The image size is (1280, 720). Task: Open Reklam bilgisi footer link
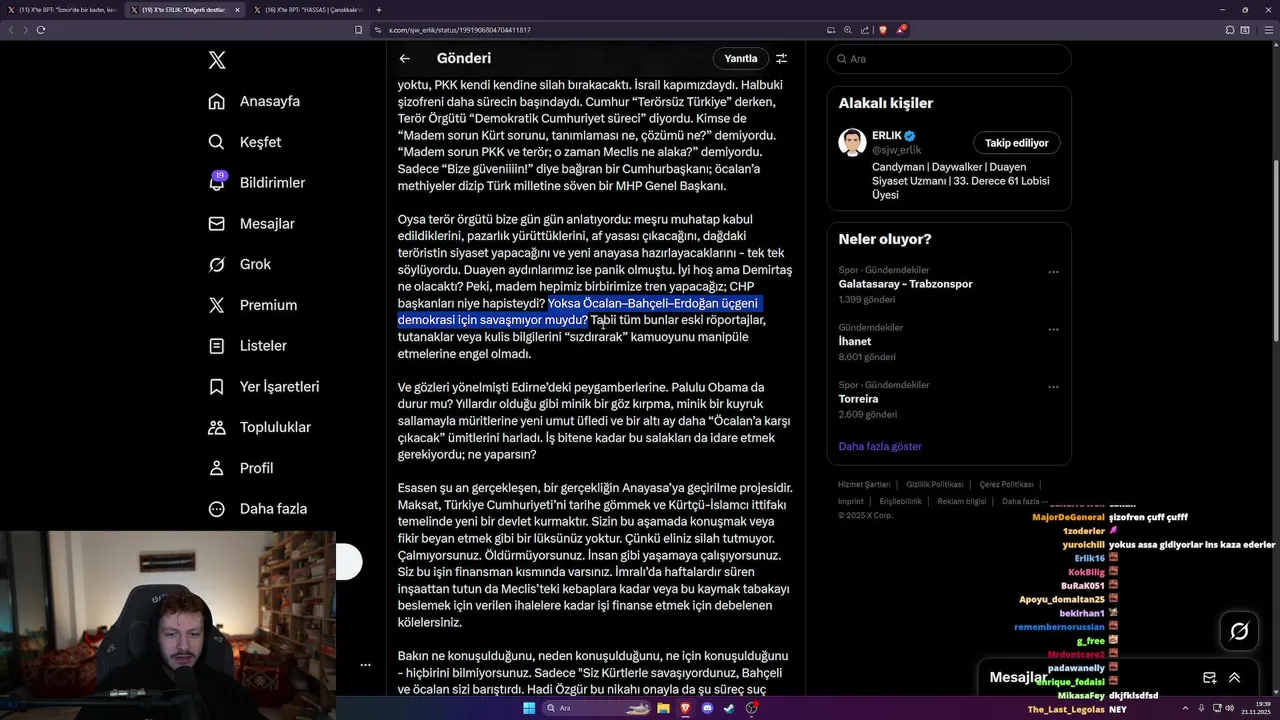pos(961,501)
